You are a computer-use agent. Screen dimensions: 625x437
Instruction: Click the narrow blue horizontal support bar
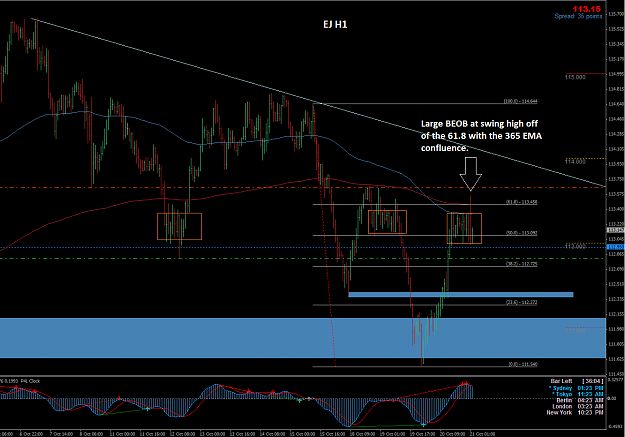point(461,295)
